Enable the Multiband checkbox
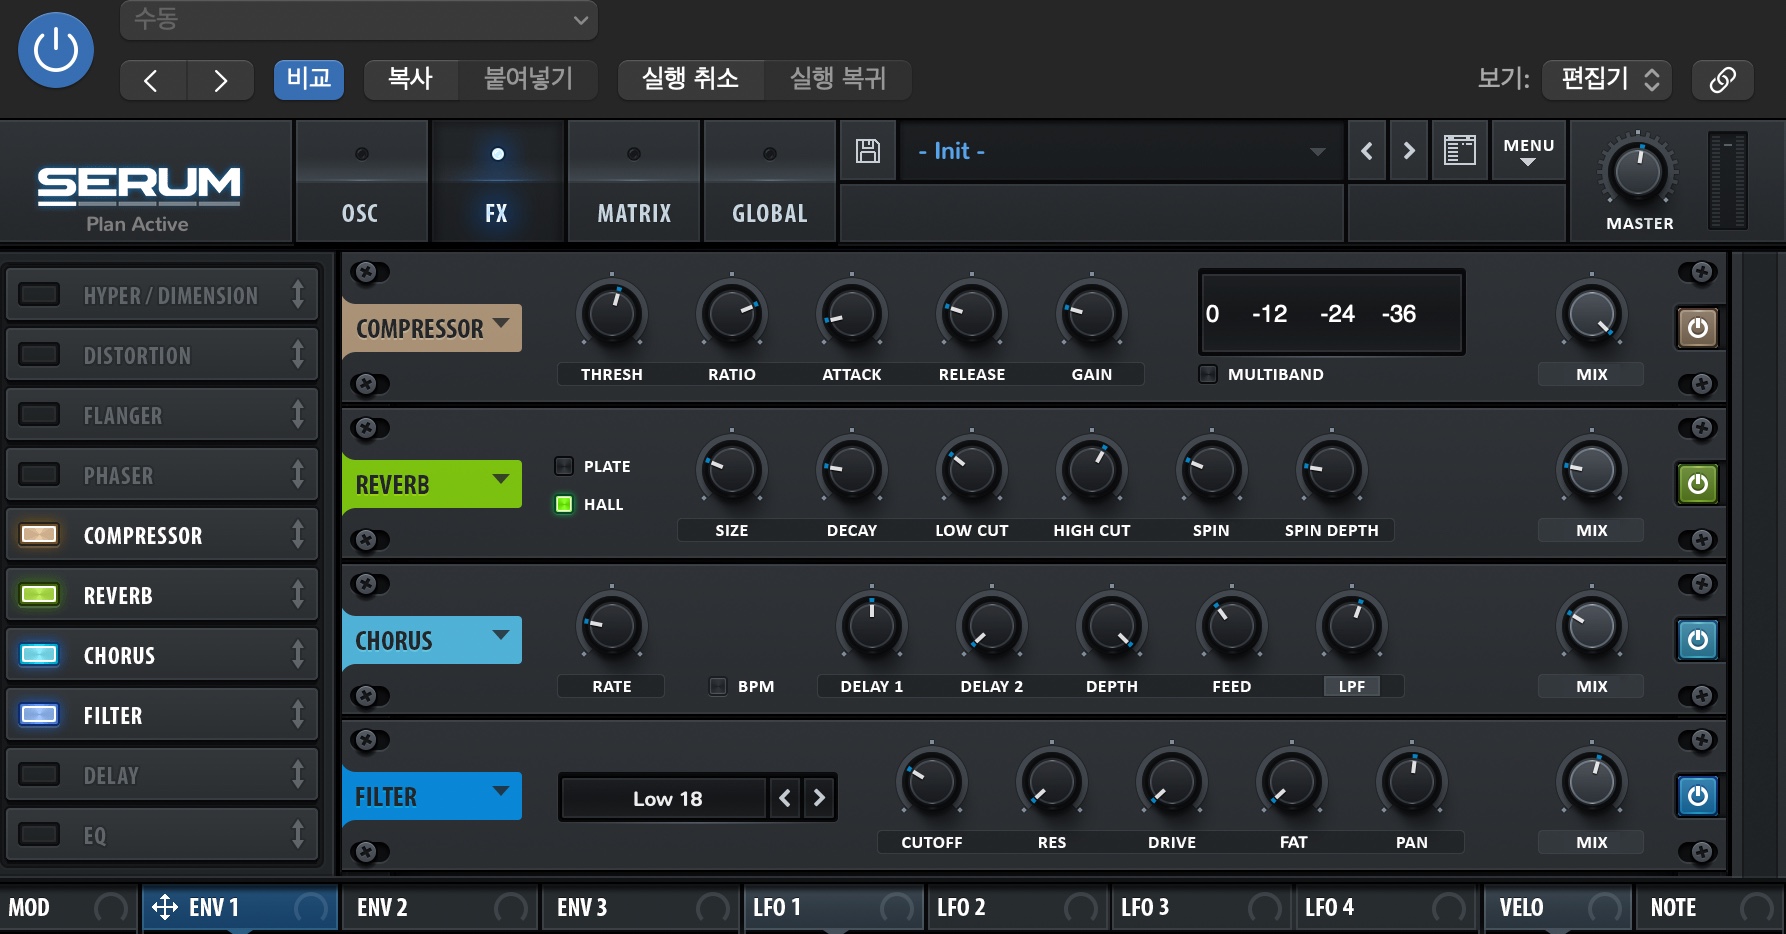 [1208, 374]
